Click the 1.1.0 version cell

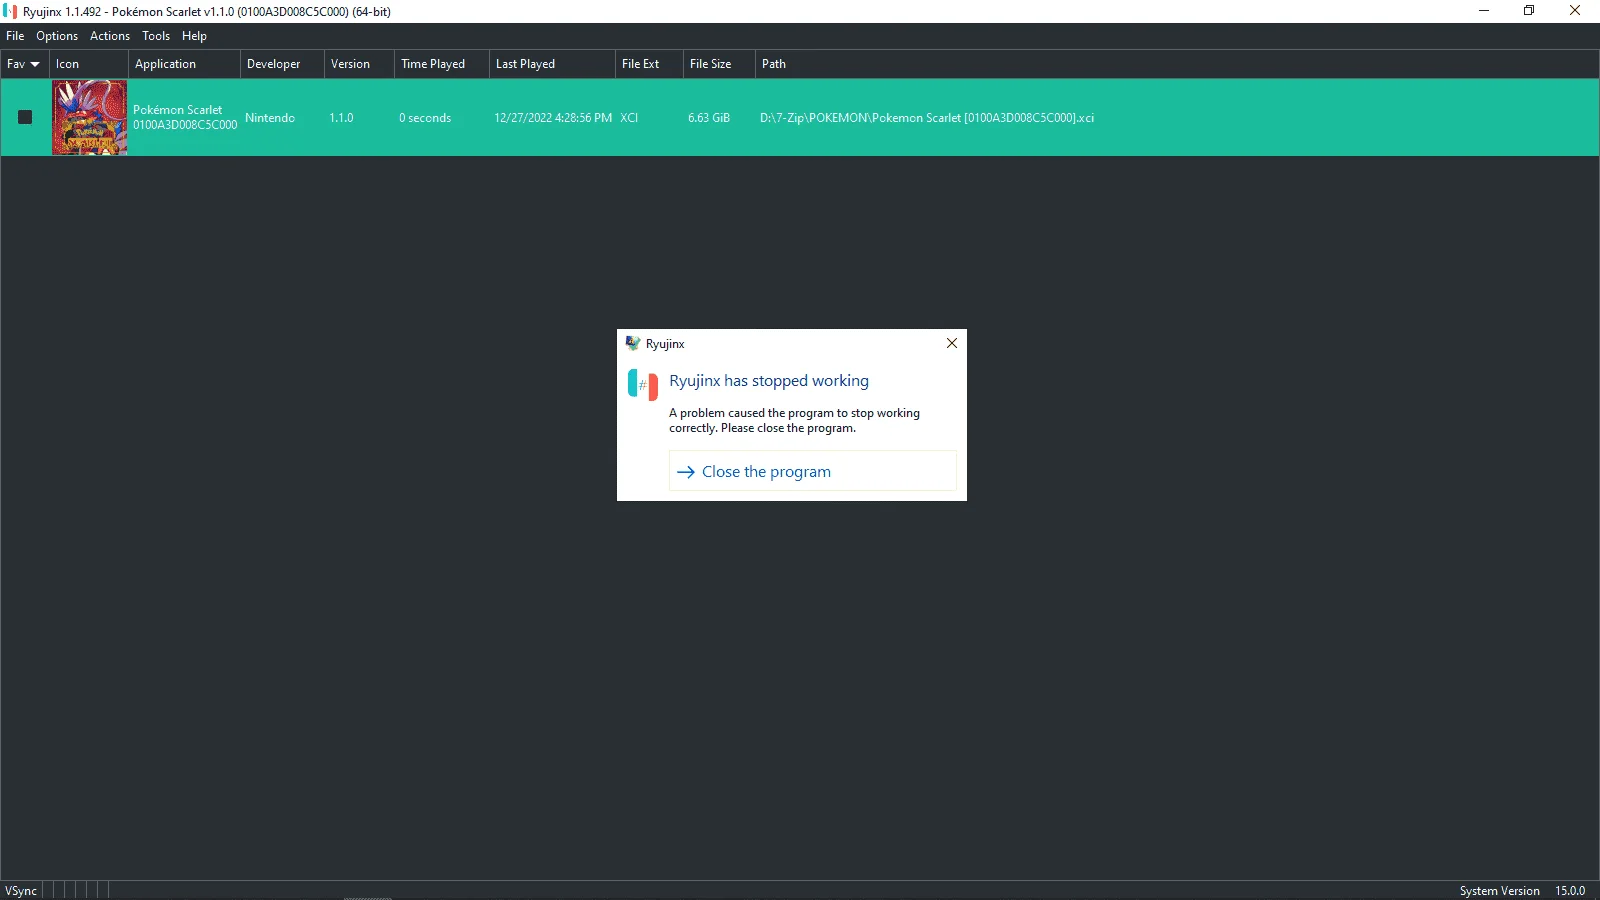point(341,118)
